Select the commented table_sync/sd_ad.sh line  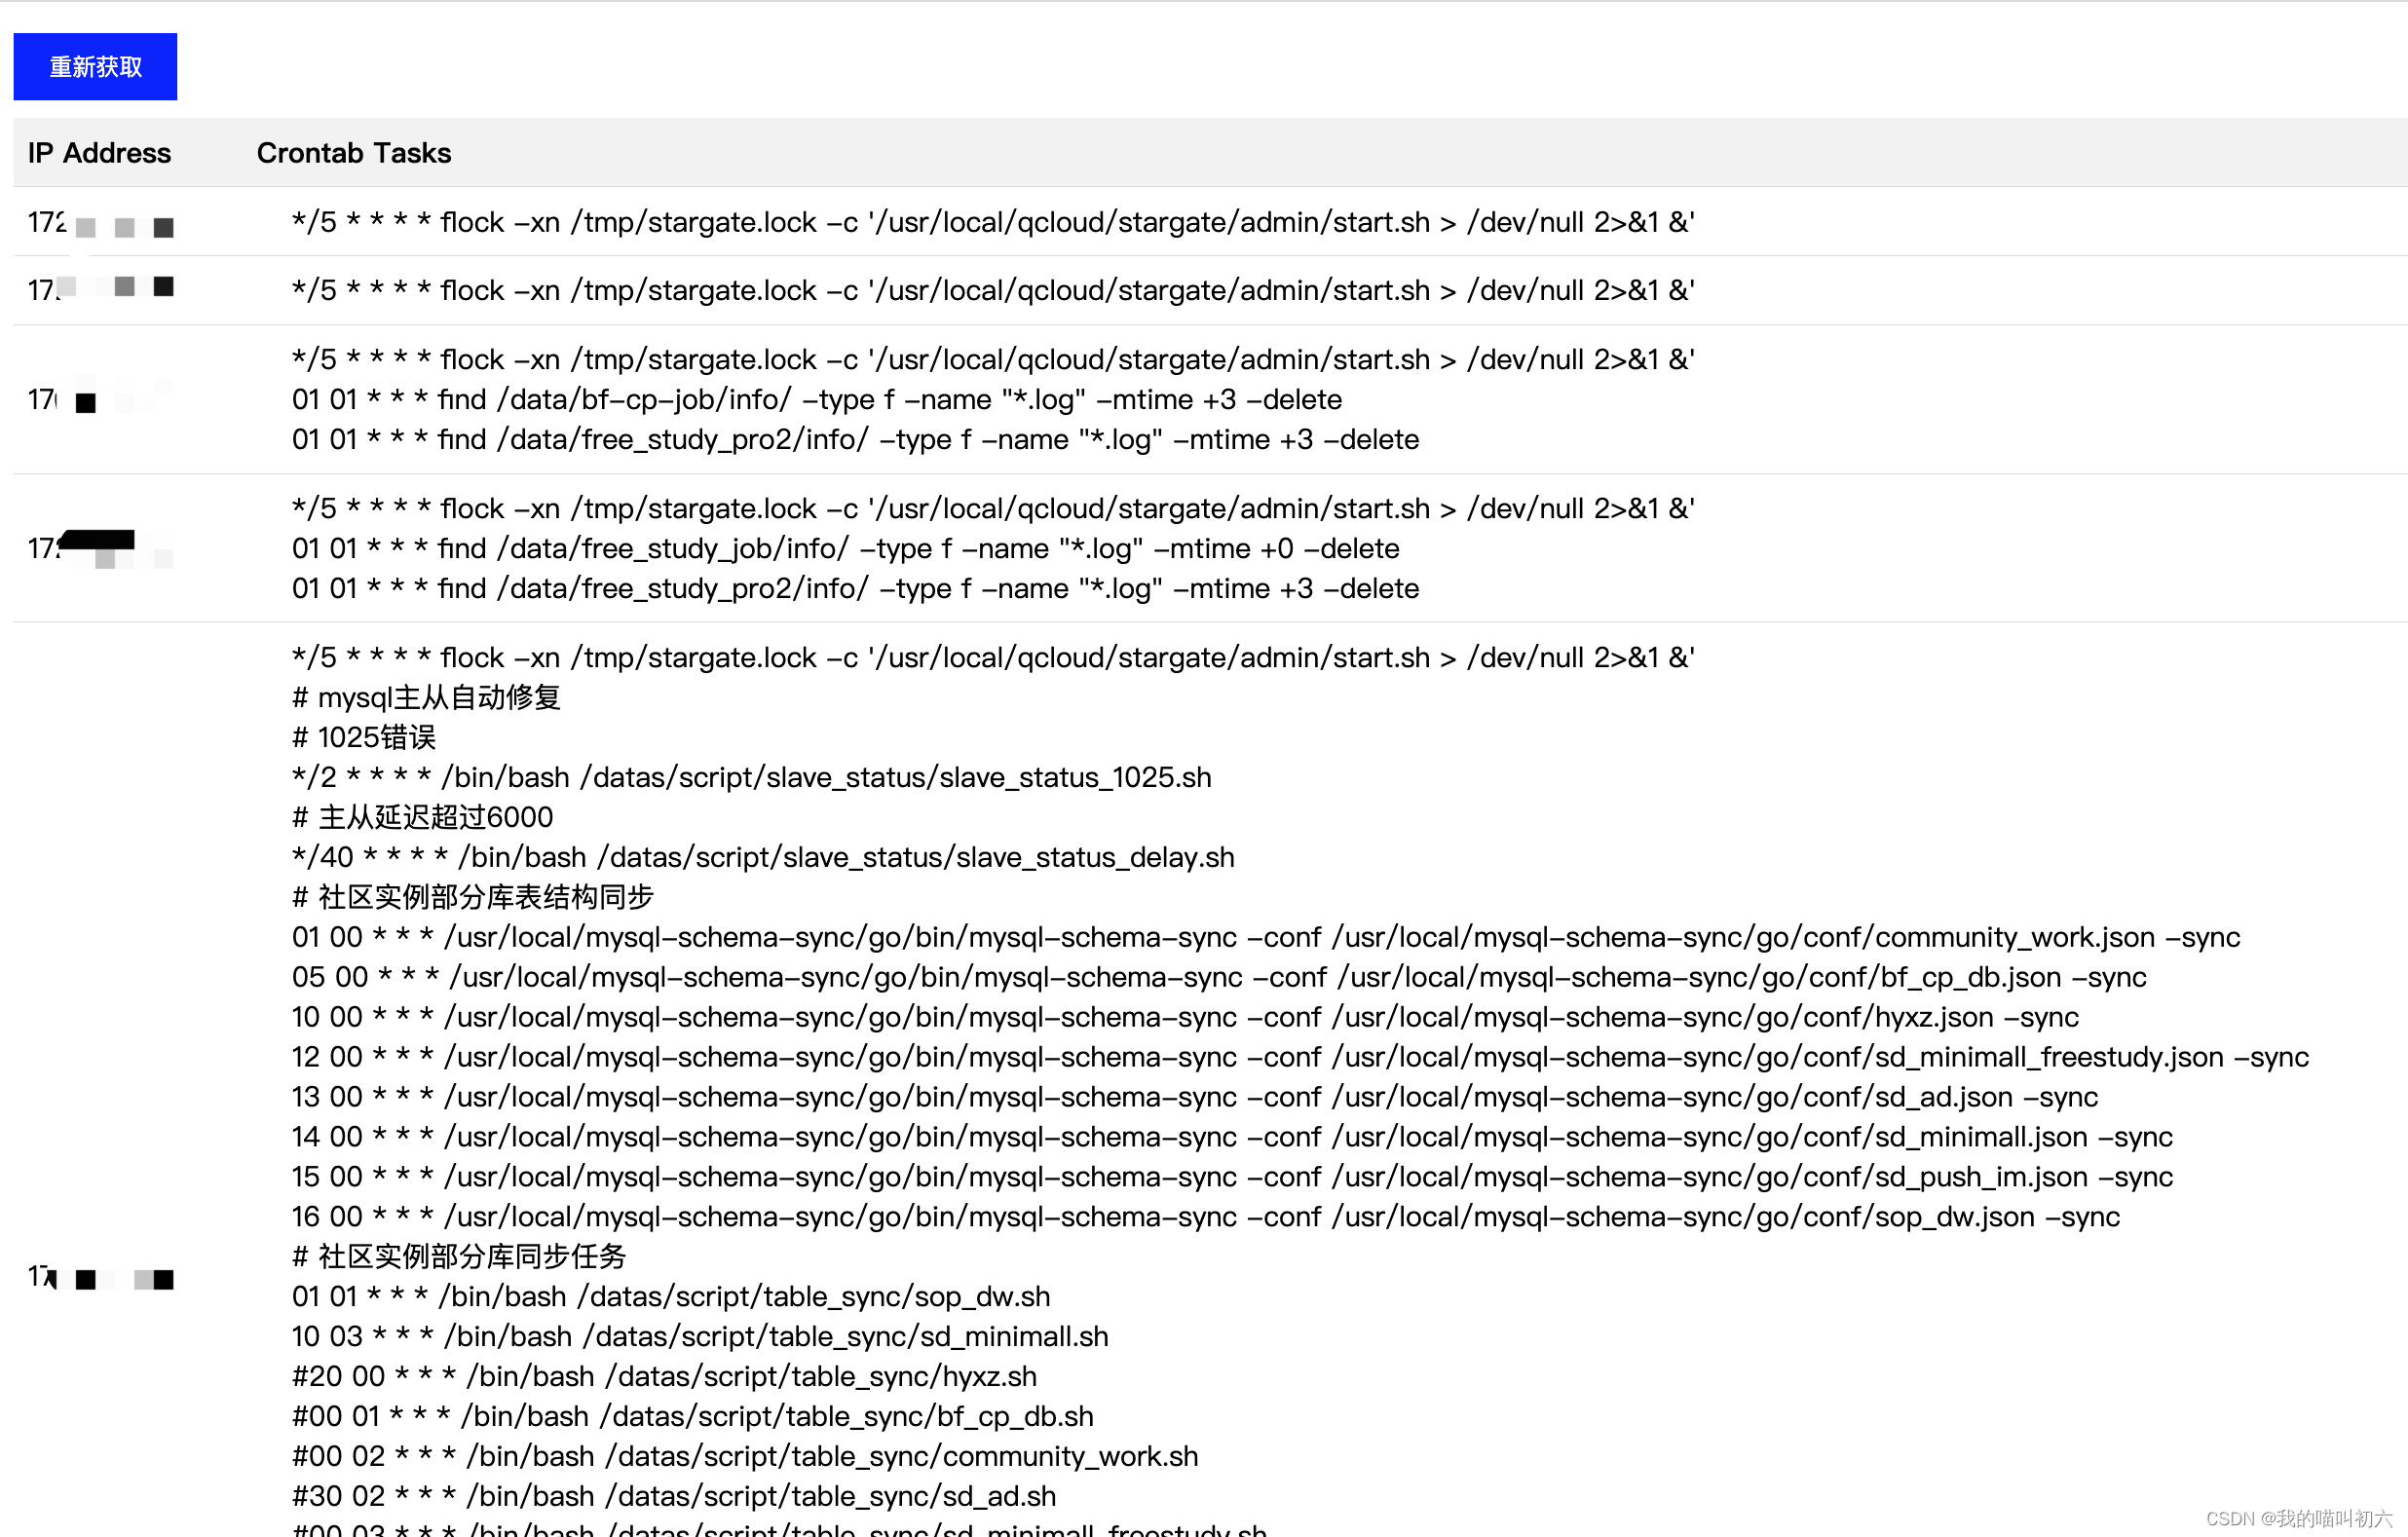point(674,1497)
